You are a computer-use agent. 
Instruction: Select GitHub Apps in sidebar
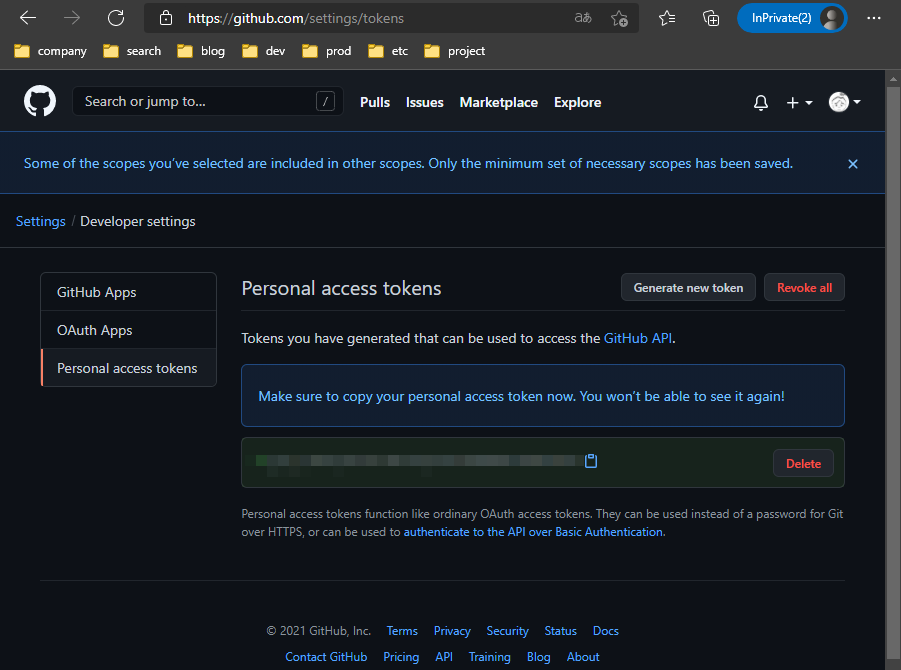coord(129,292)
